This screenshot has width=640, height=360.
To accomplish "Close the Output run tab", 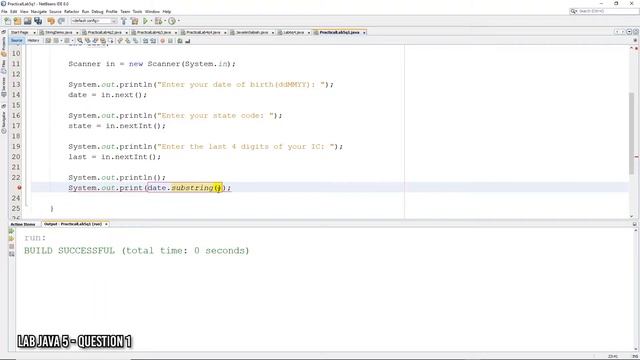I will pyautogui.click(x=106, y=224).
